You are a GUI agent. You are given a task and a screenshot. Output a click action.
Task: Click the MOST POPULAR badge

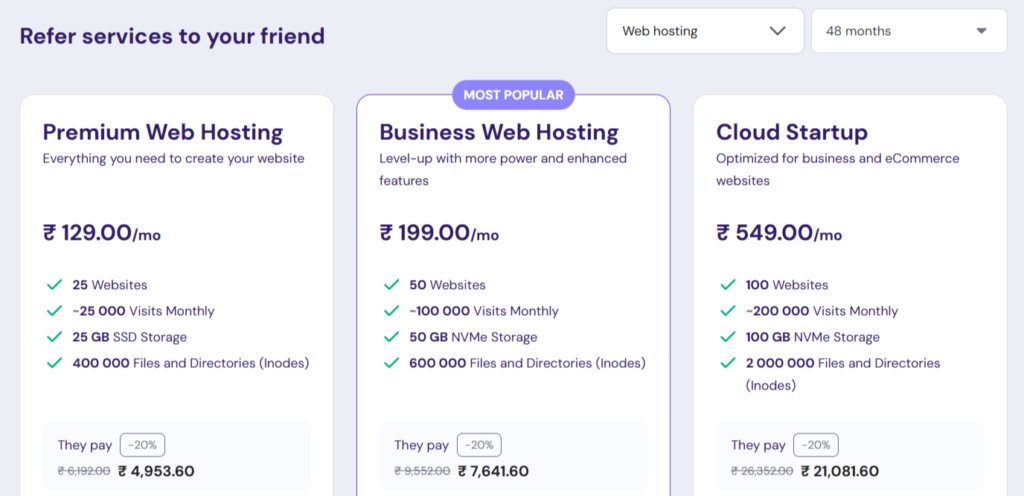(514, 95)
